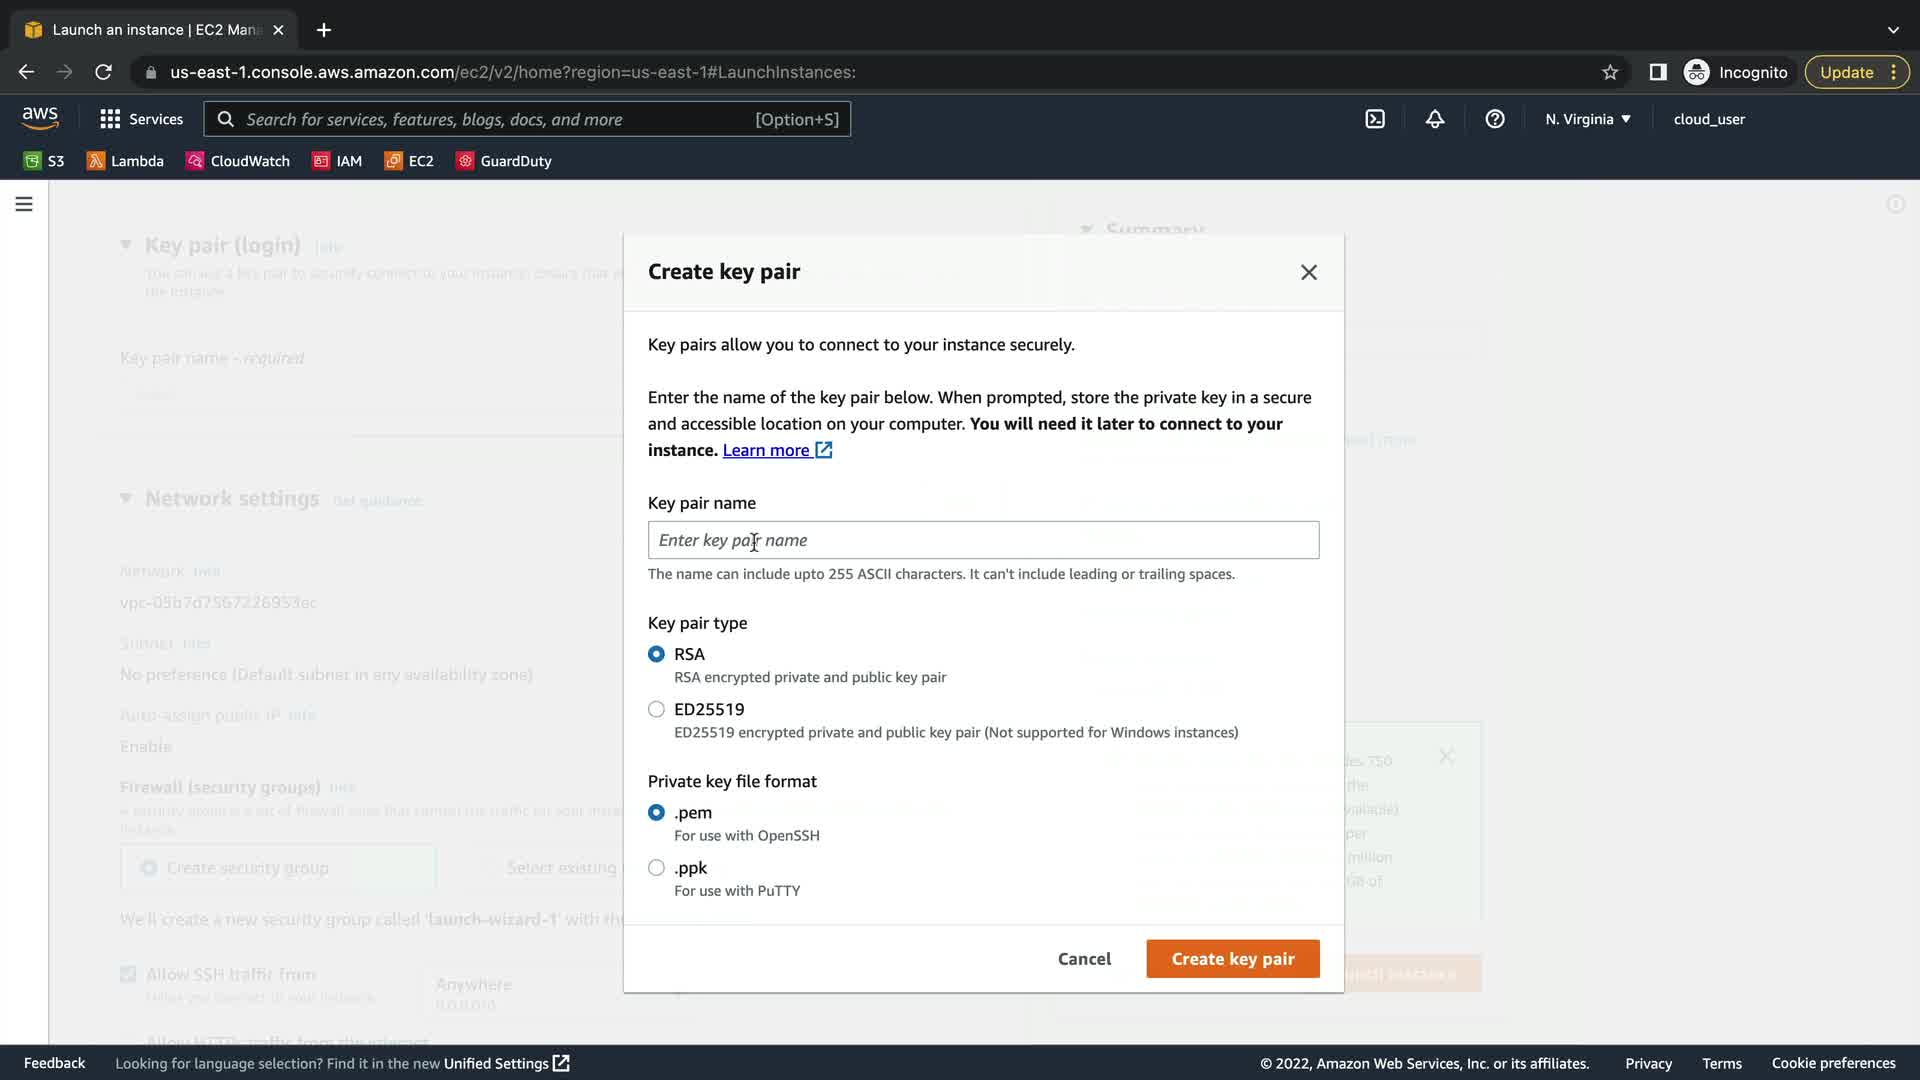Open the GuardDuty bookmark shortcut

point(504,161)
